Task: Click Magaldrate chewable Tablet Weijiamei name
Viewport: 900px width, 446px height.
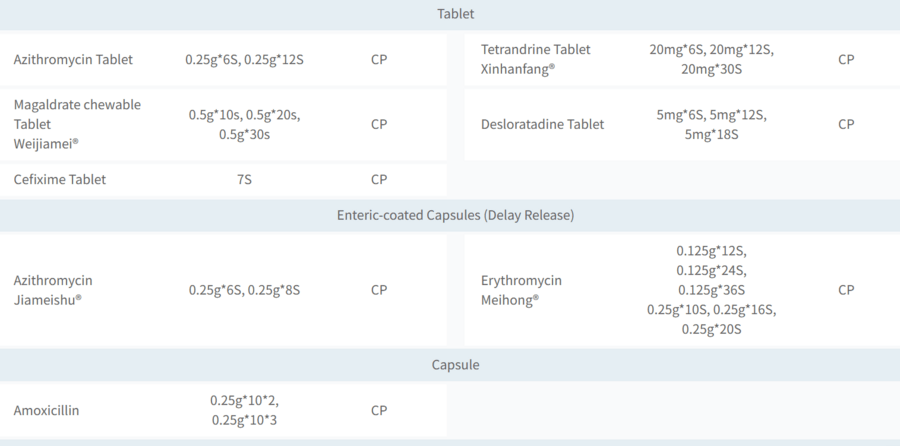Action: coord(77,124)
